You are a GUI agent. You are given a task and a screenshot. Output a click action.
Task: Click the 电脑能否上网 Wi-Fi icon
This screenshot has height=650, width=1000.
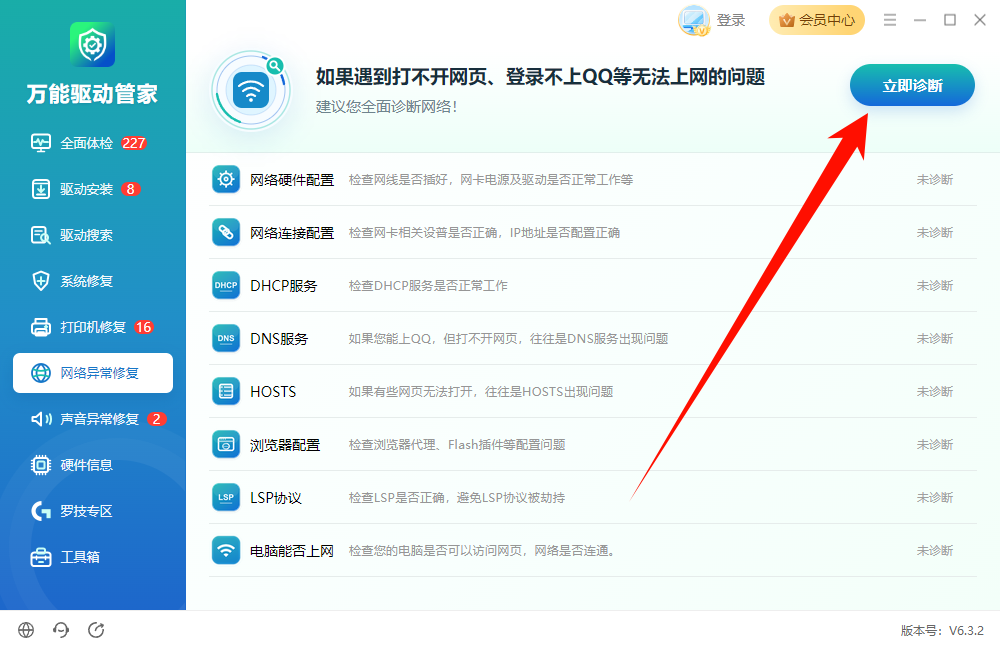(x=226, y=550)
